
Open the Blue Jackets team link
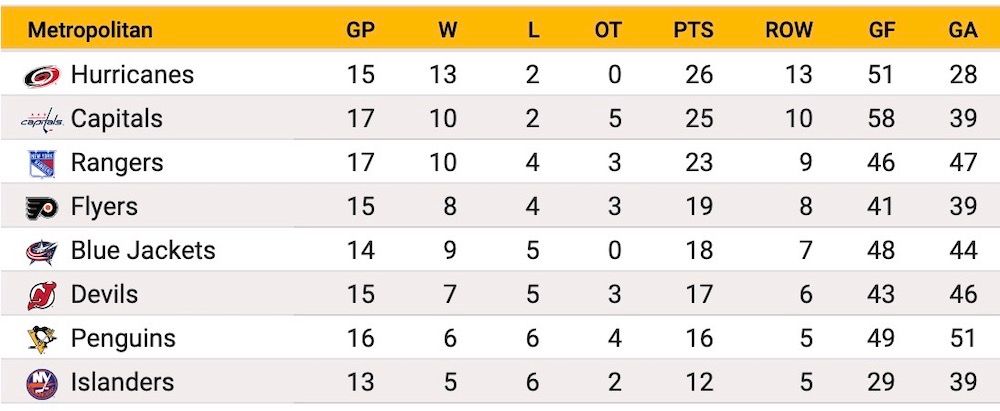(x=143, y=251)
